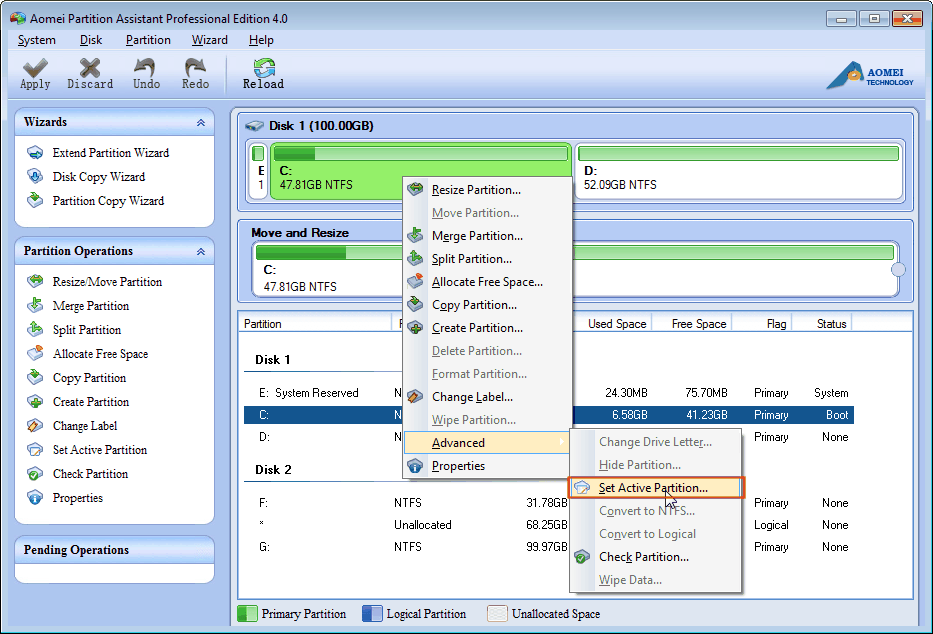Click Copy Partition icon in sidebar
Screen dimensions: 933x634
35,377
